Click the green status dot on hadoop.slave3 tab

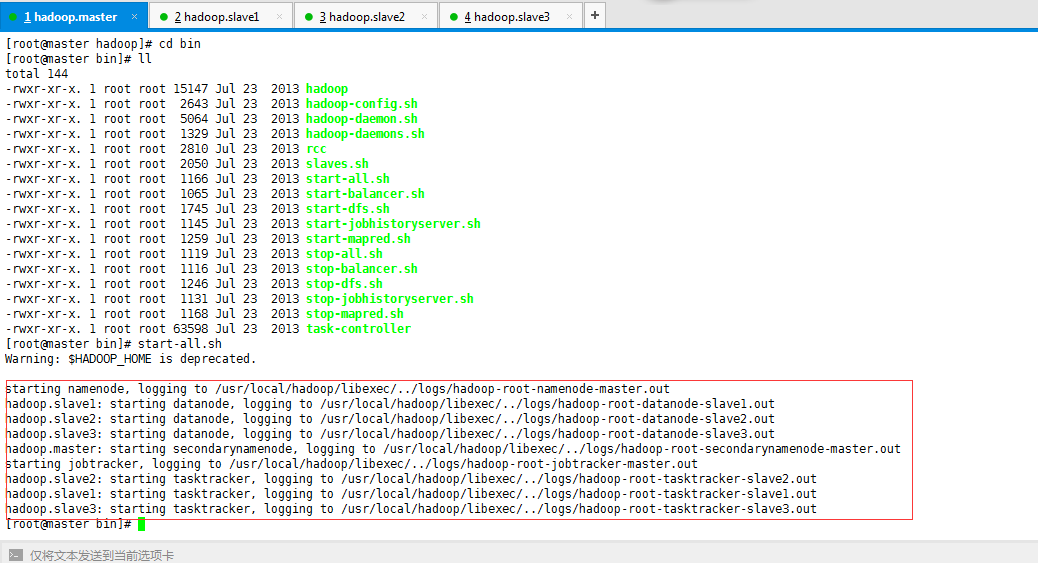[453, 17]
